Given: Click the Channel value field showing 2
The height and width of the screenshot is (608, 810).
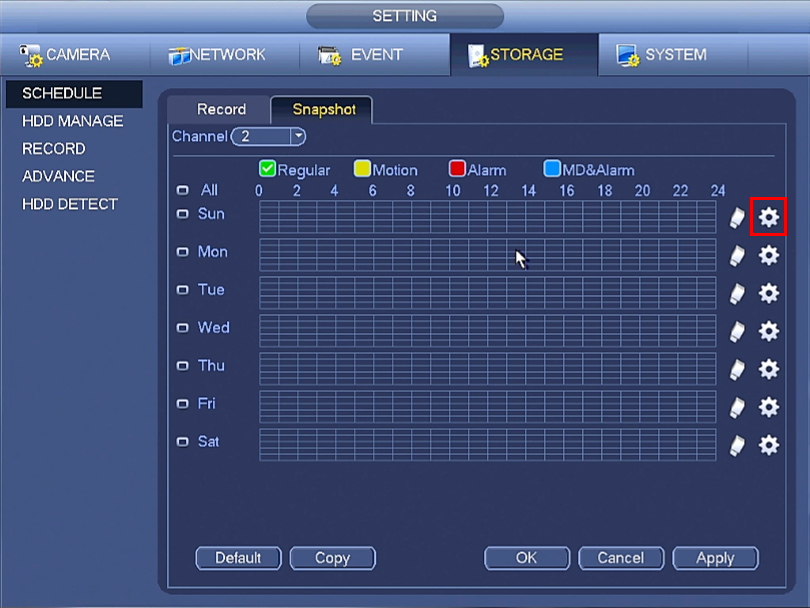Looking at the screenshot, I should [x=262, y=136].
